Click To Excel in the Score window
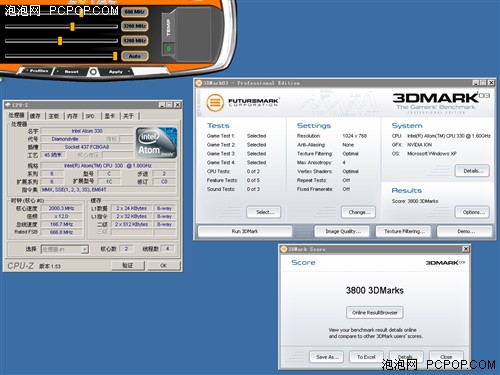The image size is (500, 375). pos(366,357)
